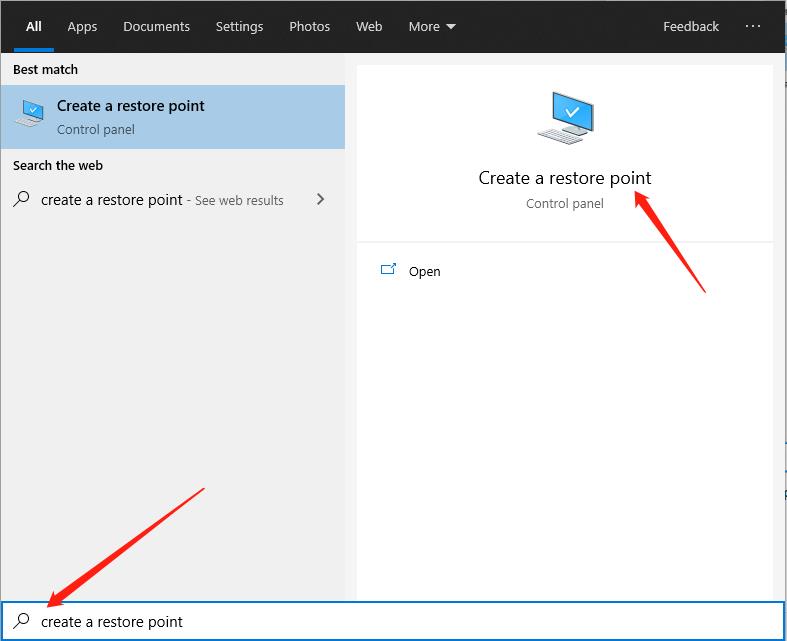The width and height of the screenshot is (787, 641).
Task: Click the search box magnifier icon
Action: [22, 621]
